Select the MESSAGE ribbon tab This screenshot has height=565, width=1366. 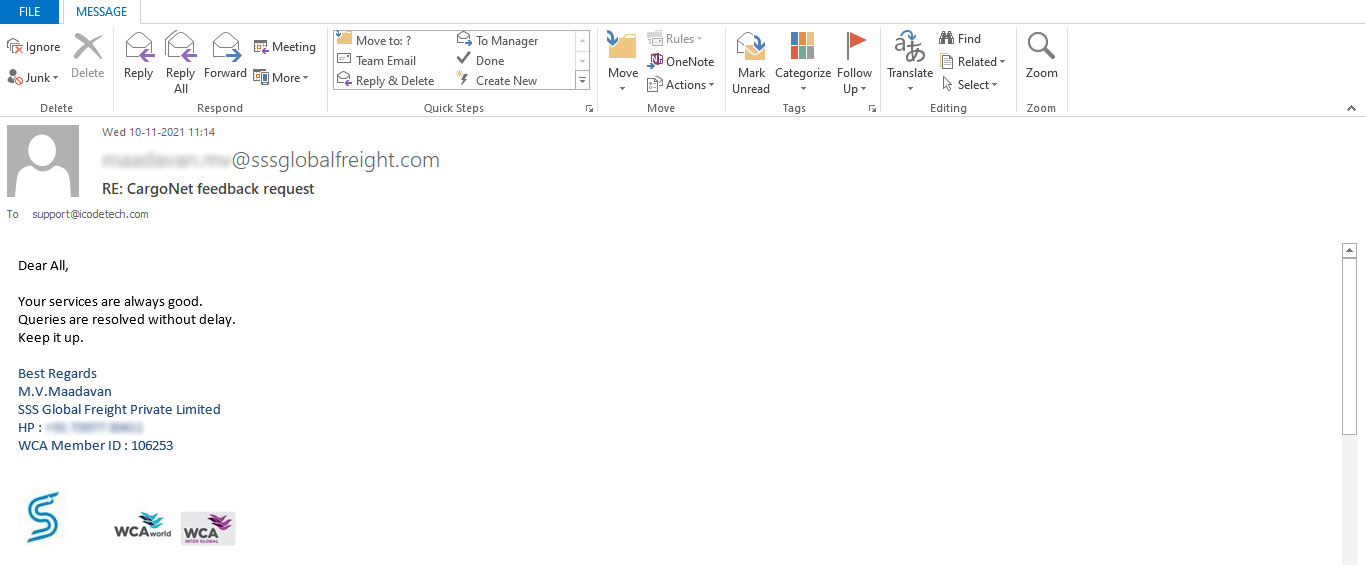coord(102,12)
